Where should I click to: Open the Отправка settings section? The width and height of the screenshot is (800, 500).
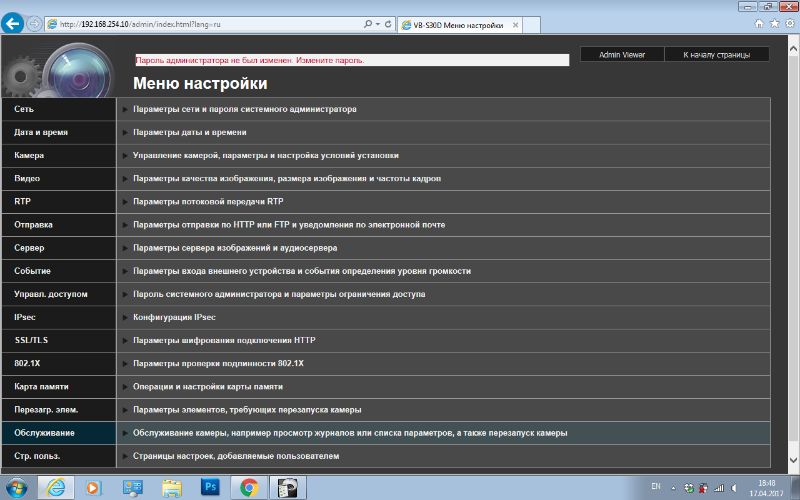point(59,225)
